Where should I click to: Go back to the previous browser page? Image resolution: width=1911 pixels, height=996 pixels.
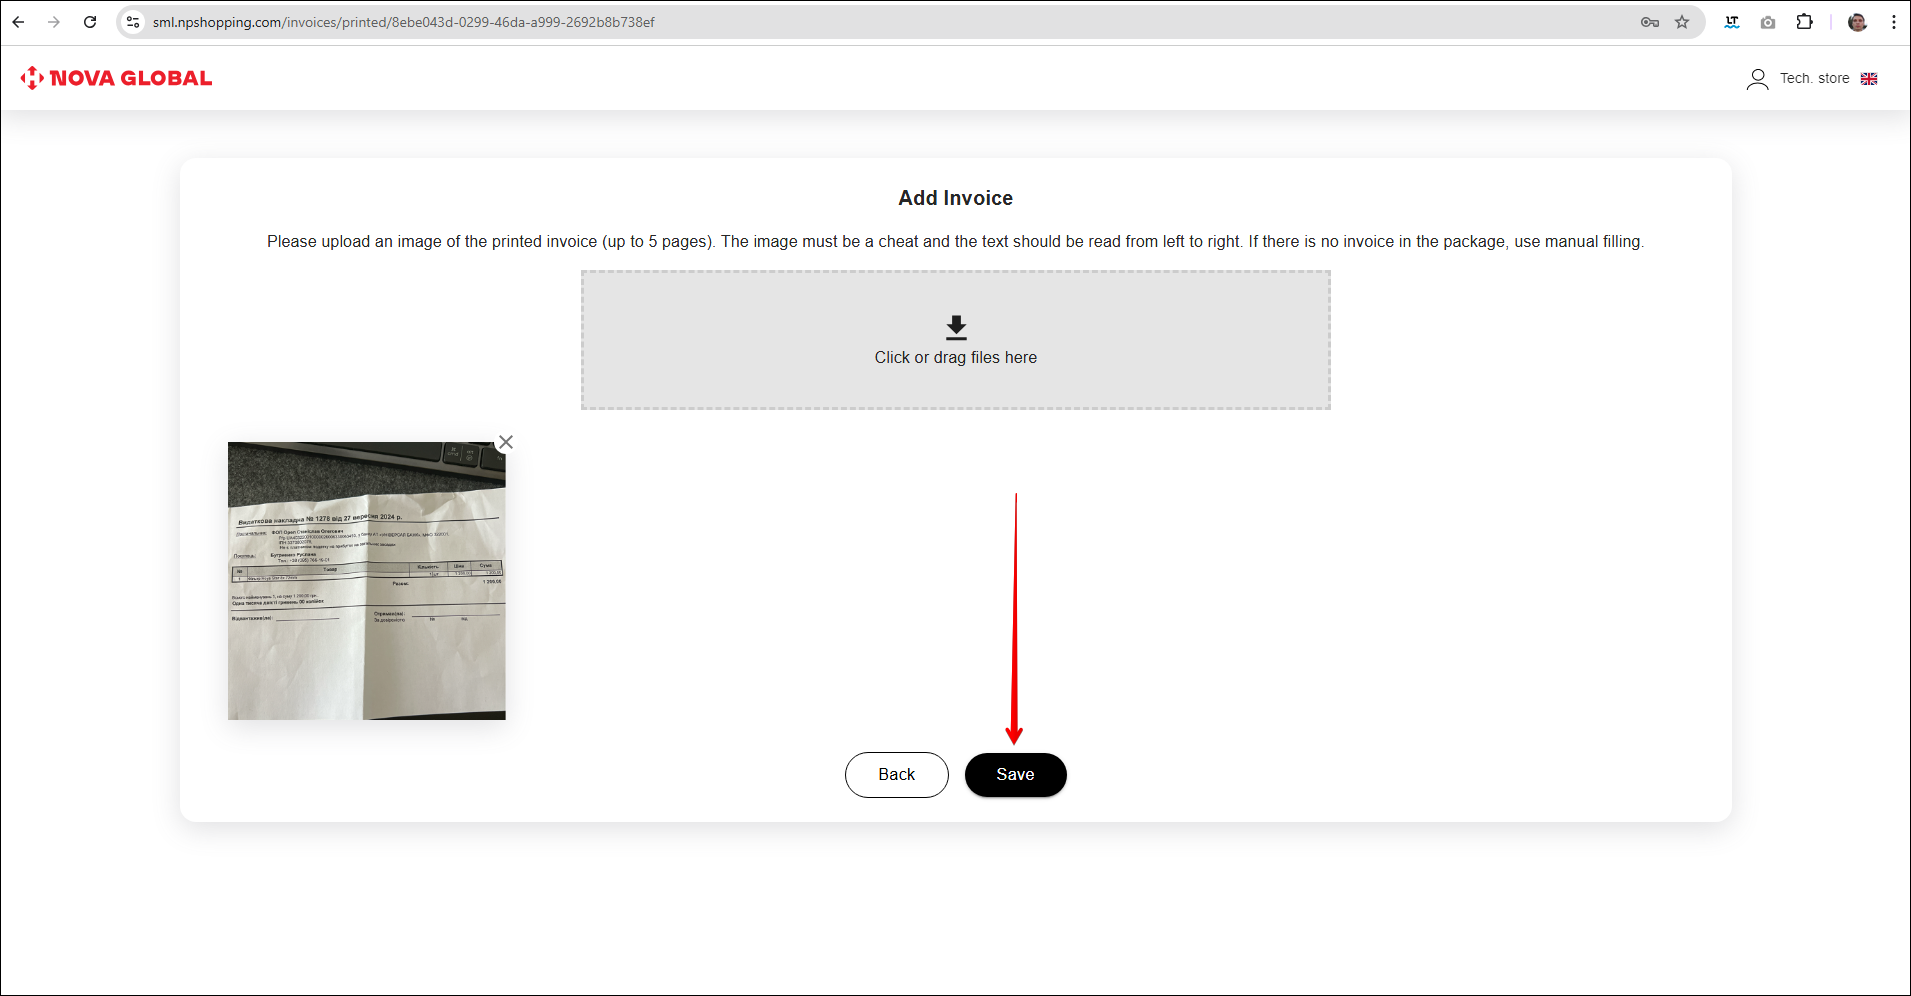click(18, 22)
